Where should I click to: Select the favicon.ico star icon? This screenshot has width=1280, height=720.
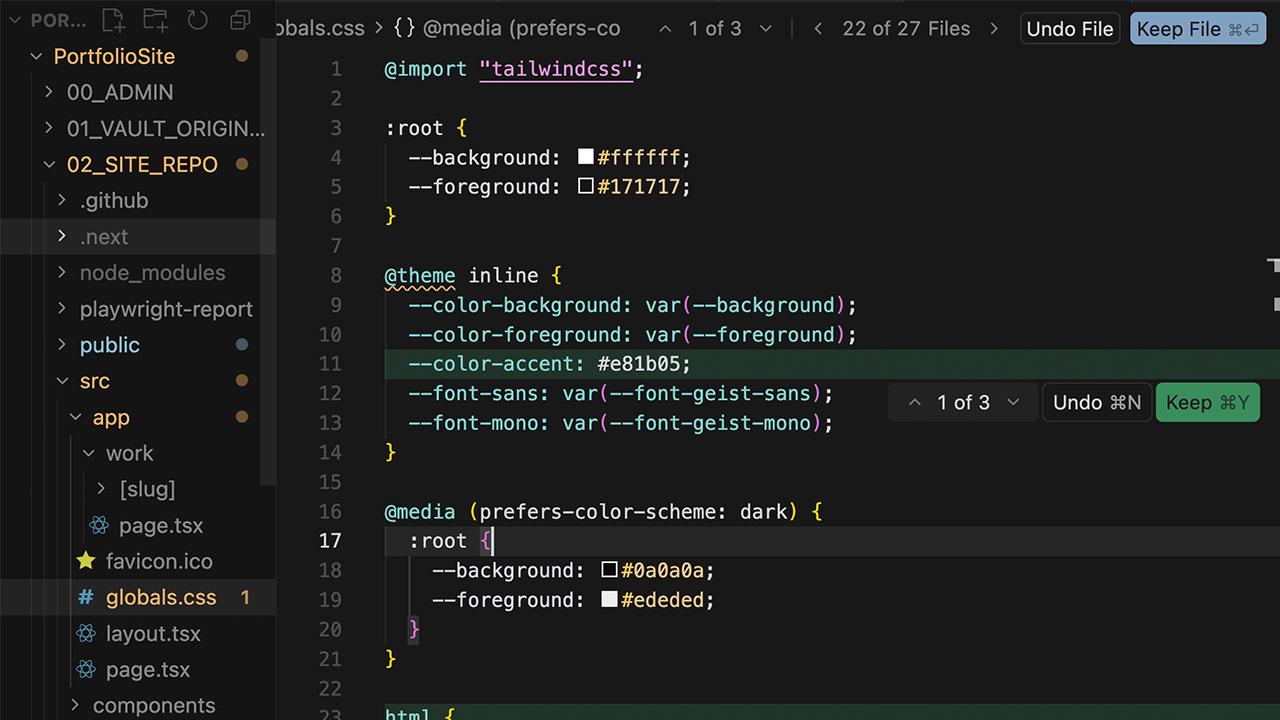tap(88, 561)
